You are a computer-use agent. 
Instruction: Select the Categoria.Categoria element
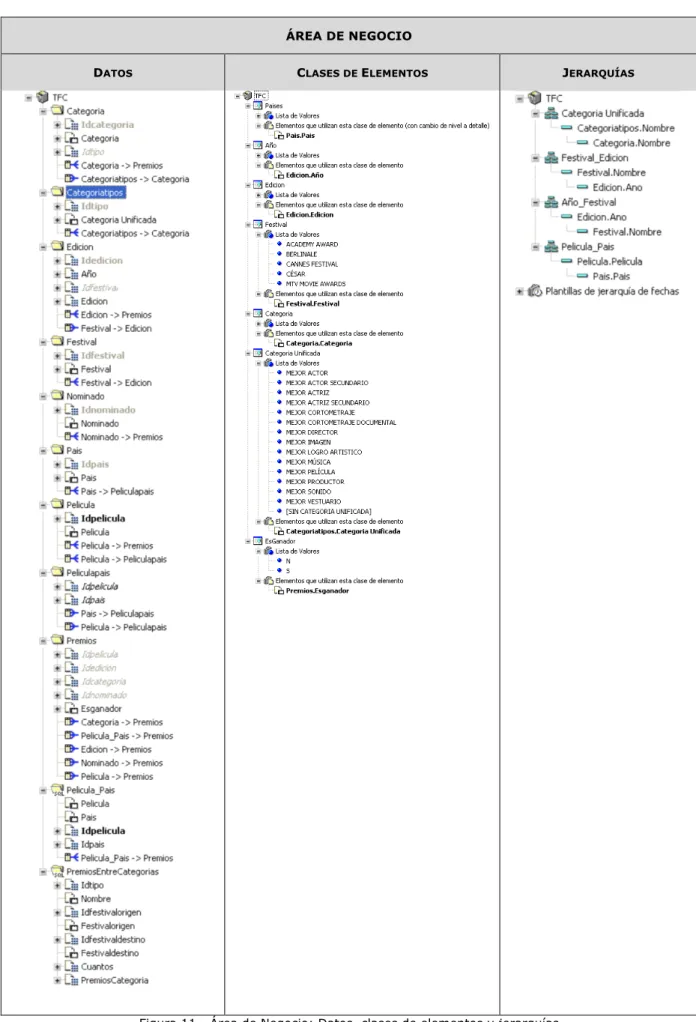pos(319,343)
